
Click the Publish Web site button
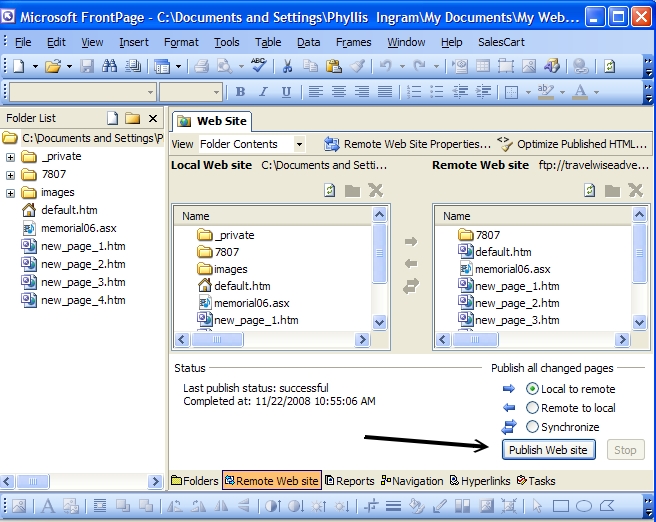[548, 450]
